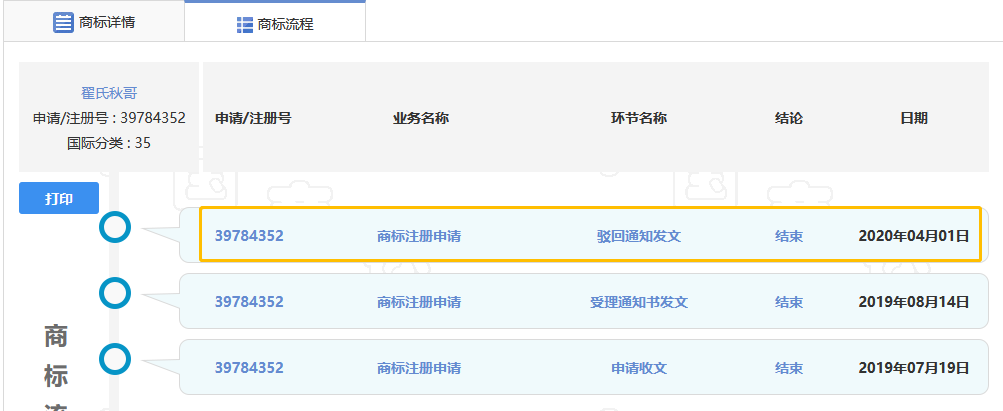This screenshot has width=1003, height=411.
Task: Click 39784352 in the 受理通知书发文 row
Action: (x=249, y=302)
